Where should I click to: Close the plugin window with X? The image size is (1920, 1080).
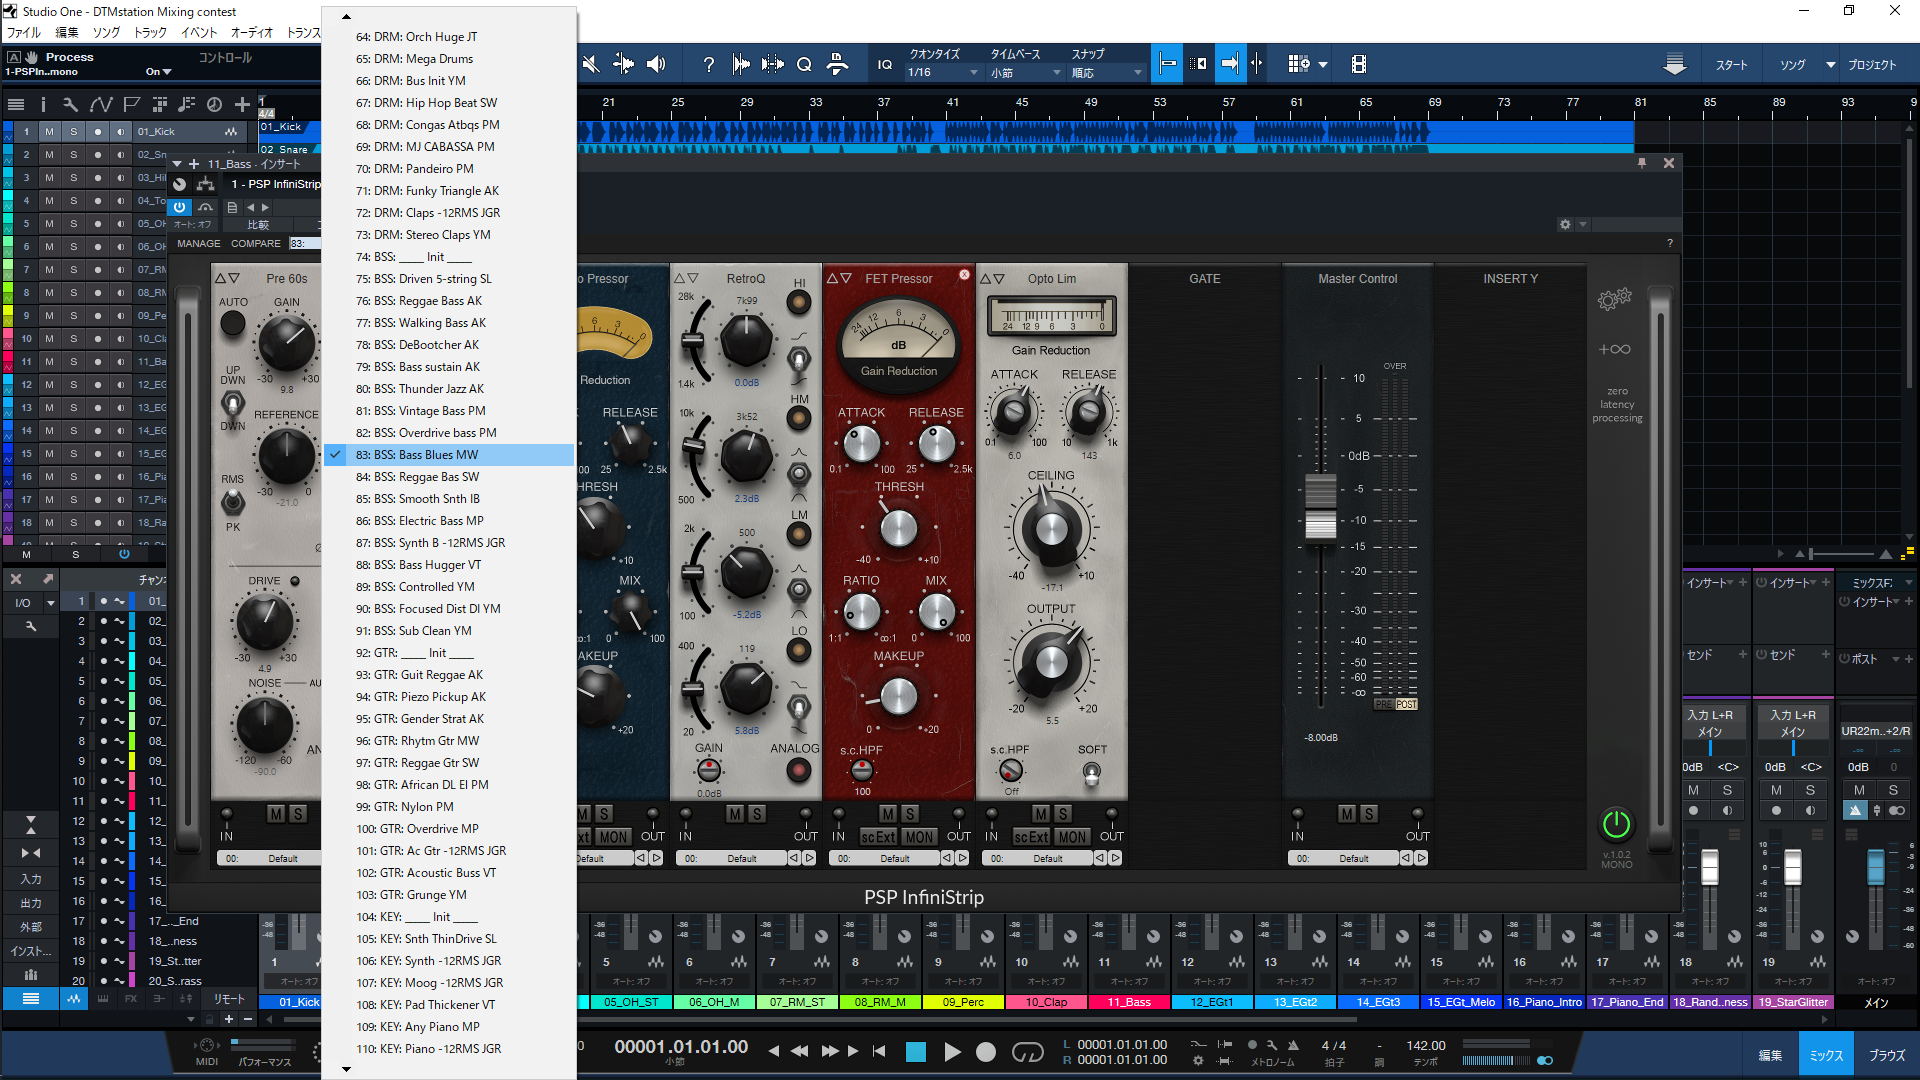click(1669, 163)
